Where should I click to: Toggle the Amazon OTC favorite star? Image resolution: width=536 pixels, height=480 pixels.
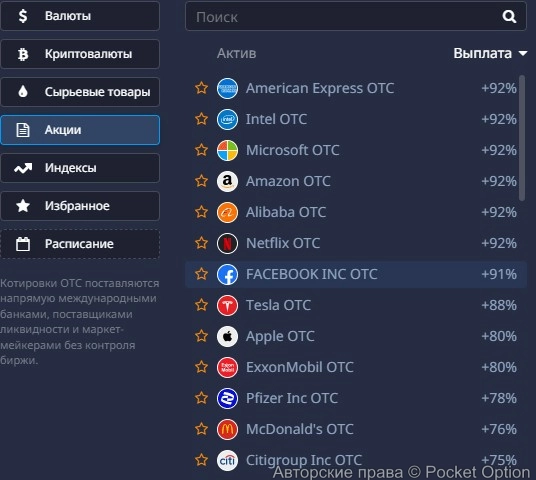(x=201, y=181)
